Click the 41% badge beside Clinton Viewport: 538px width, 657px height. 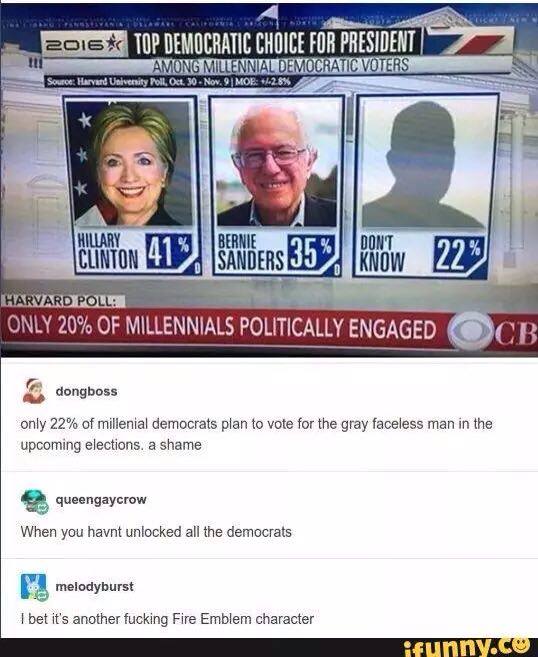tap(168, 252)
